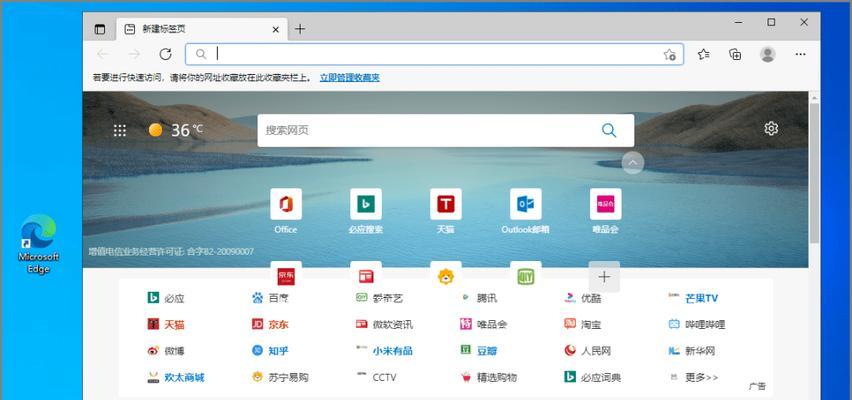Open the yellow bear paw quick link tile
Viewport: 852px width, 400px height.
pyautogui.click(x=446, y=276)
